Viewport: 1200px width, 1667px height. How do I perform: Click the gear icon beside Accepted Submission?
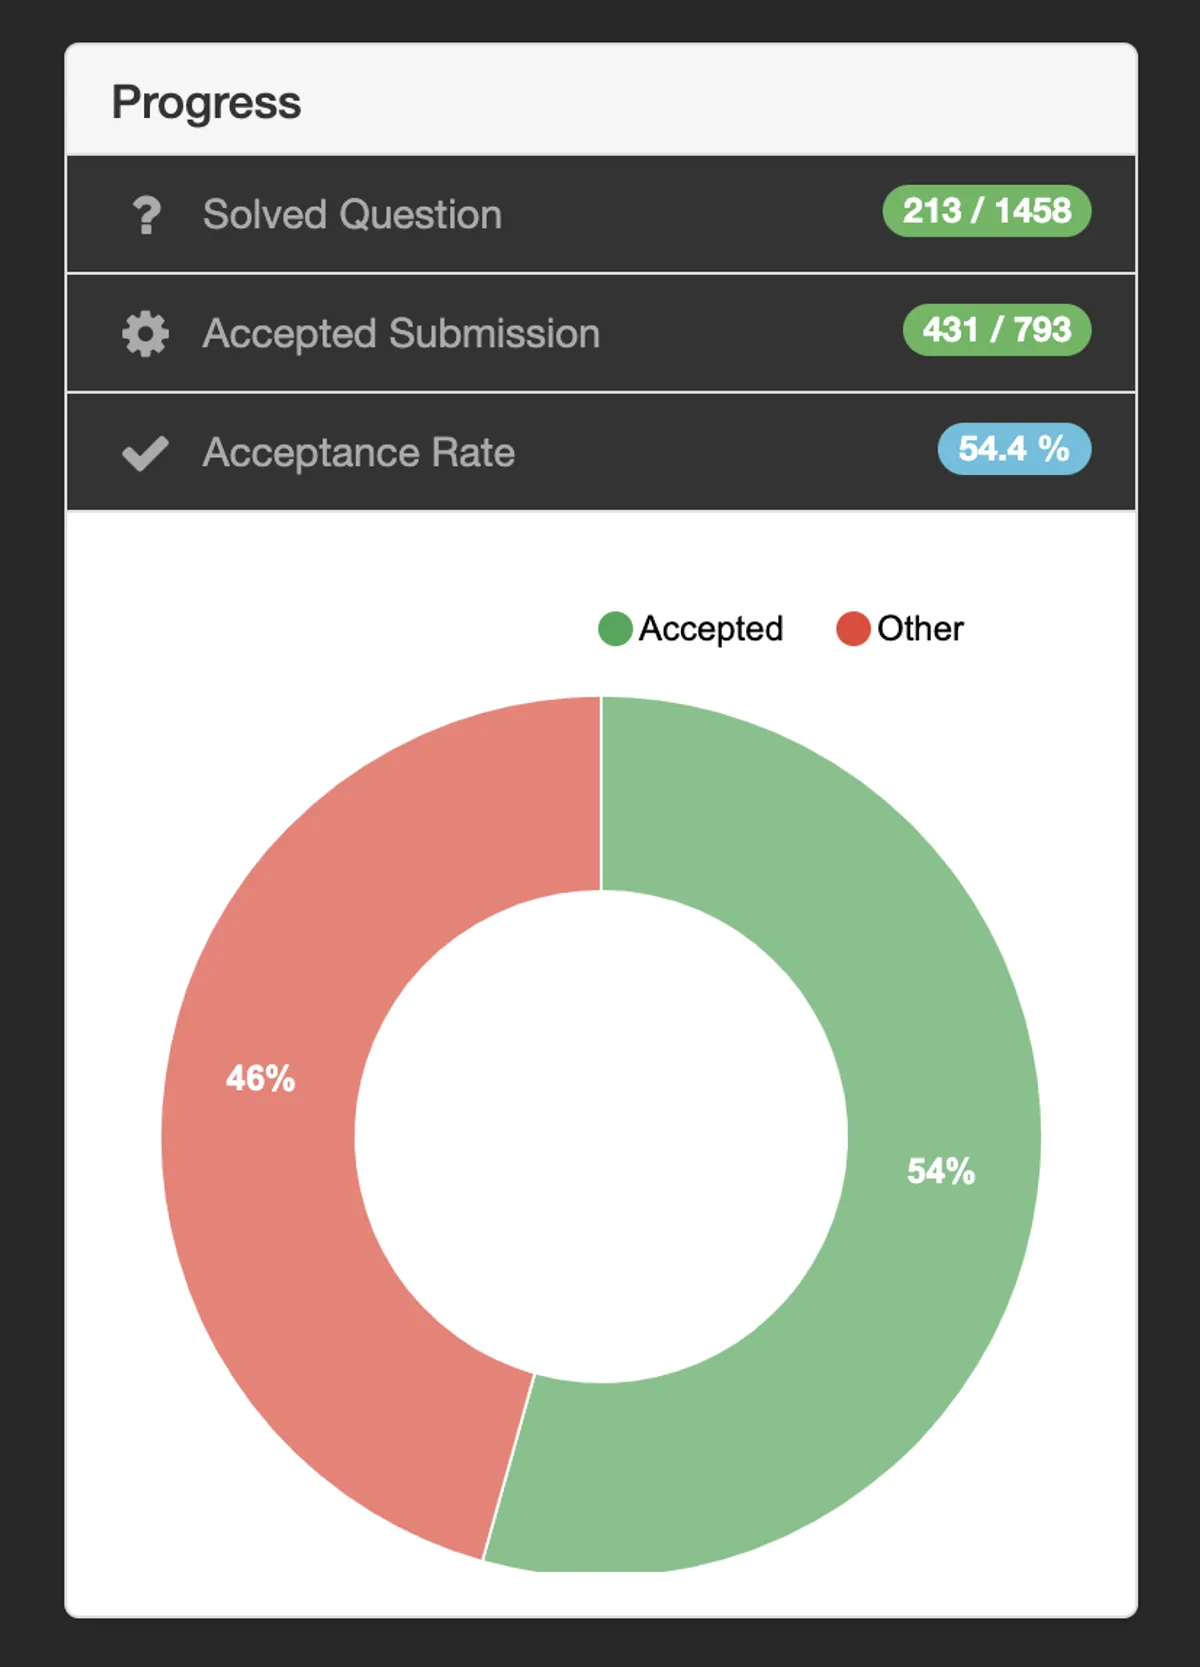tap(146, 334)
